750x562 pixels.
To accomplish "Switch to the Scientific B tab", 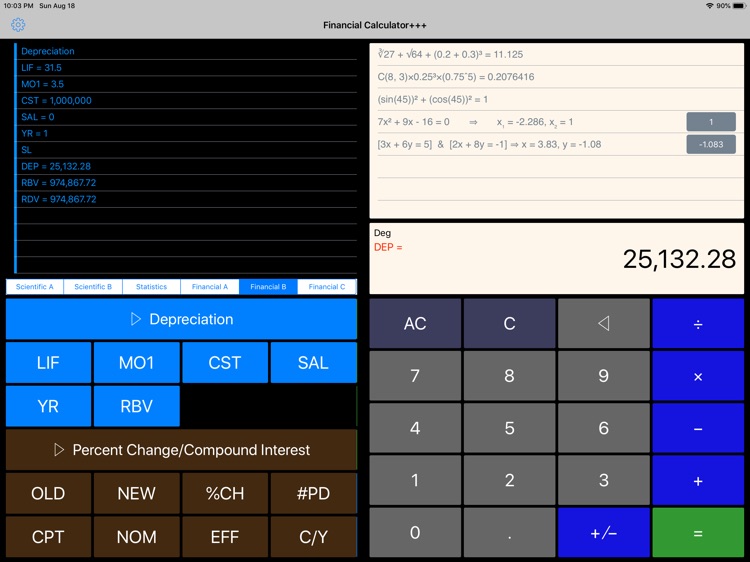I will [93, 287].
